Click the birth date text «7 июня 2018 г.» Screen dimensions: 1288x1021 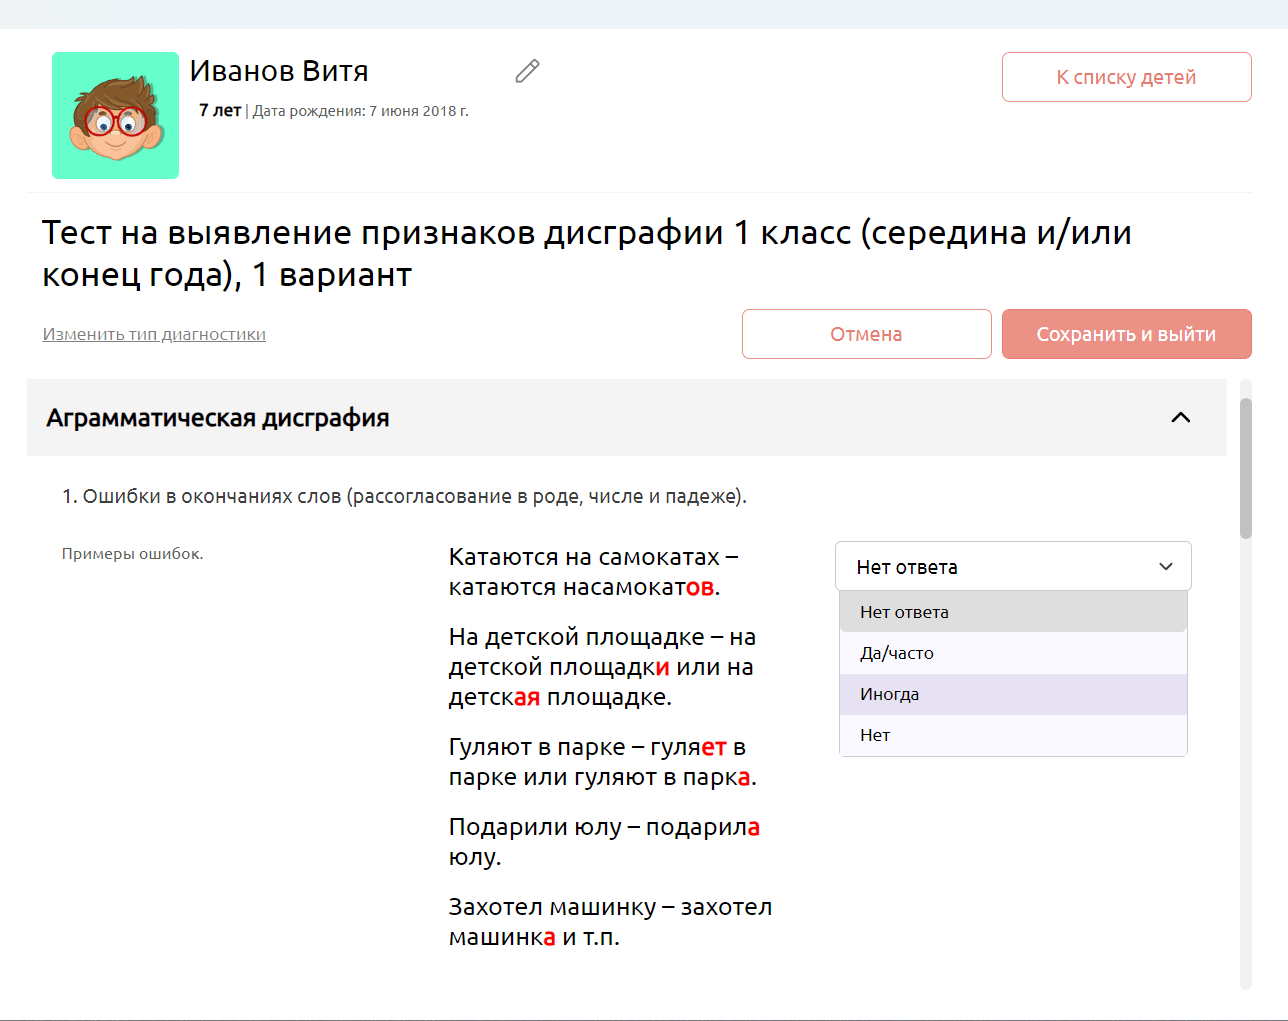pos(418,111)
